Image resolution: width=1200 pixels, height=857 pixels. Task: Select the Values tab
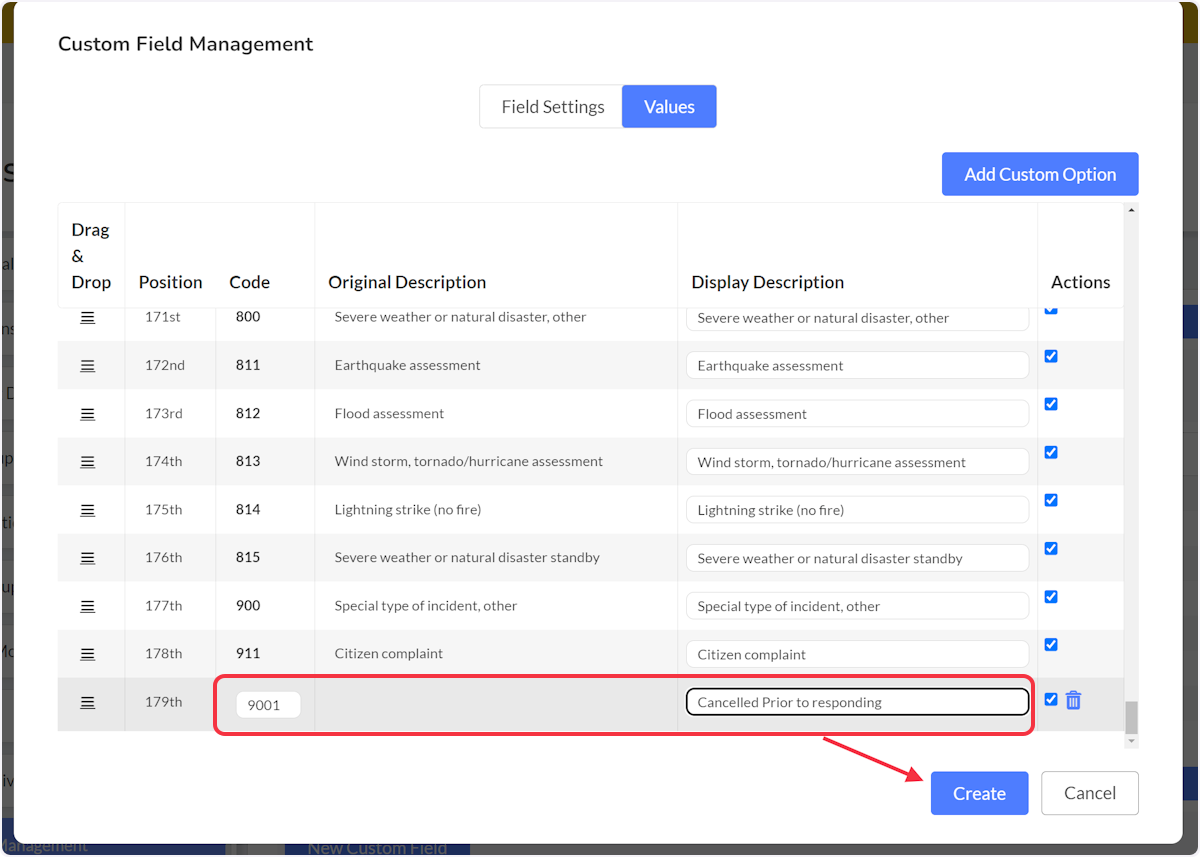[669, 106]
